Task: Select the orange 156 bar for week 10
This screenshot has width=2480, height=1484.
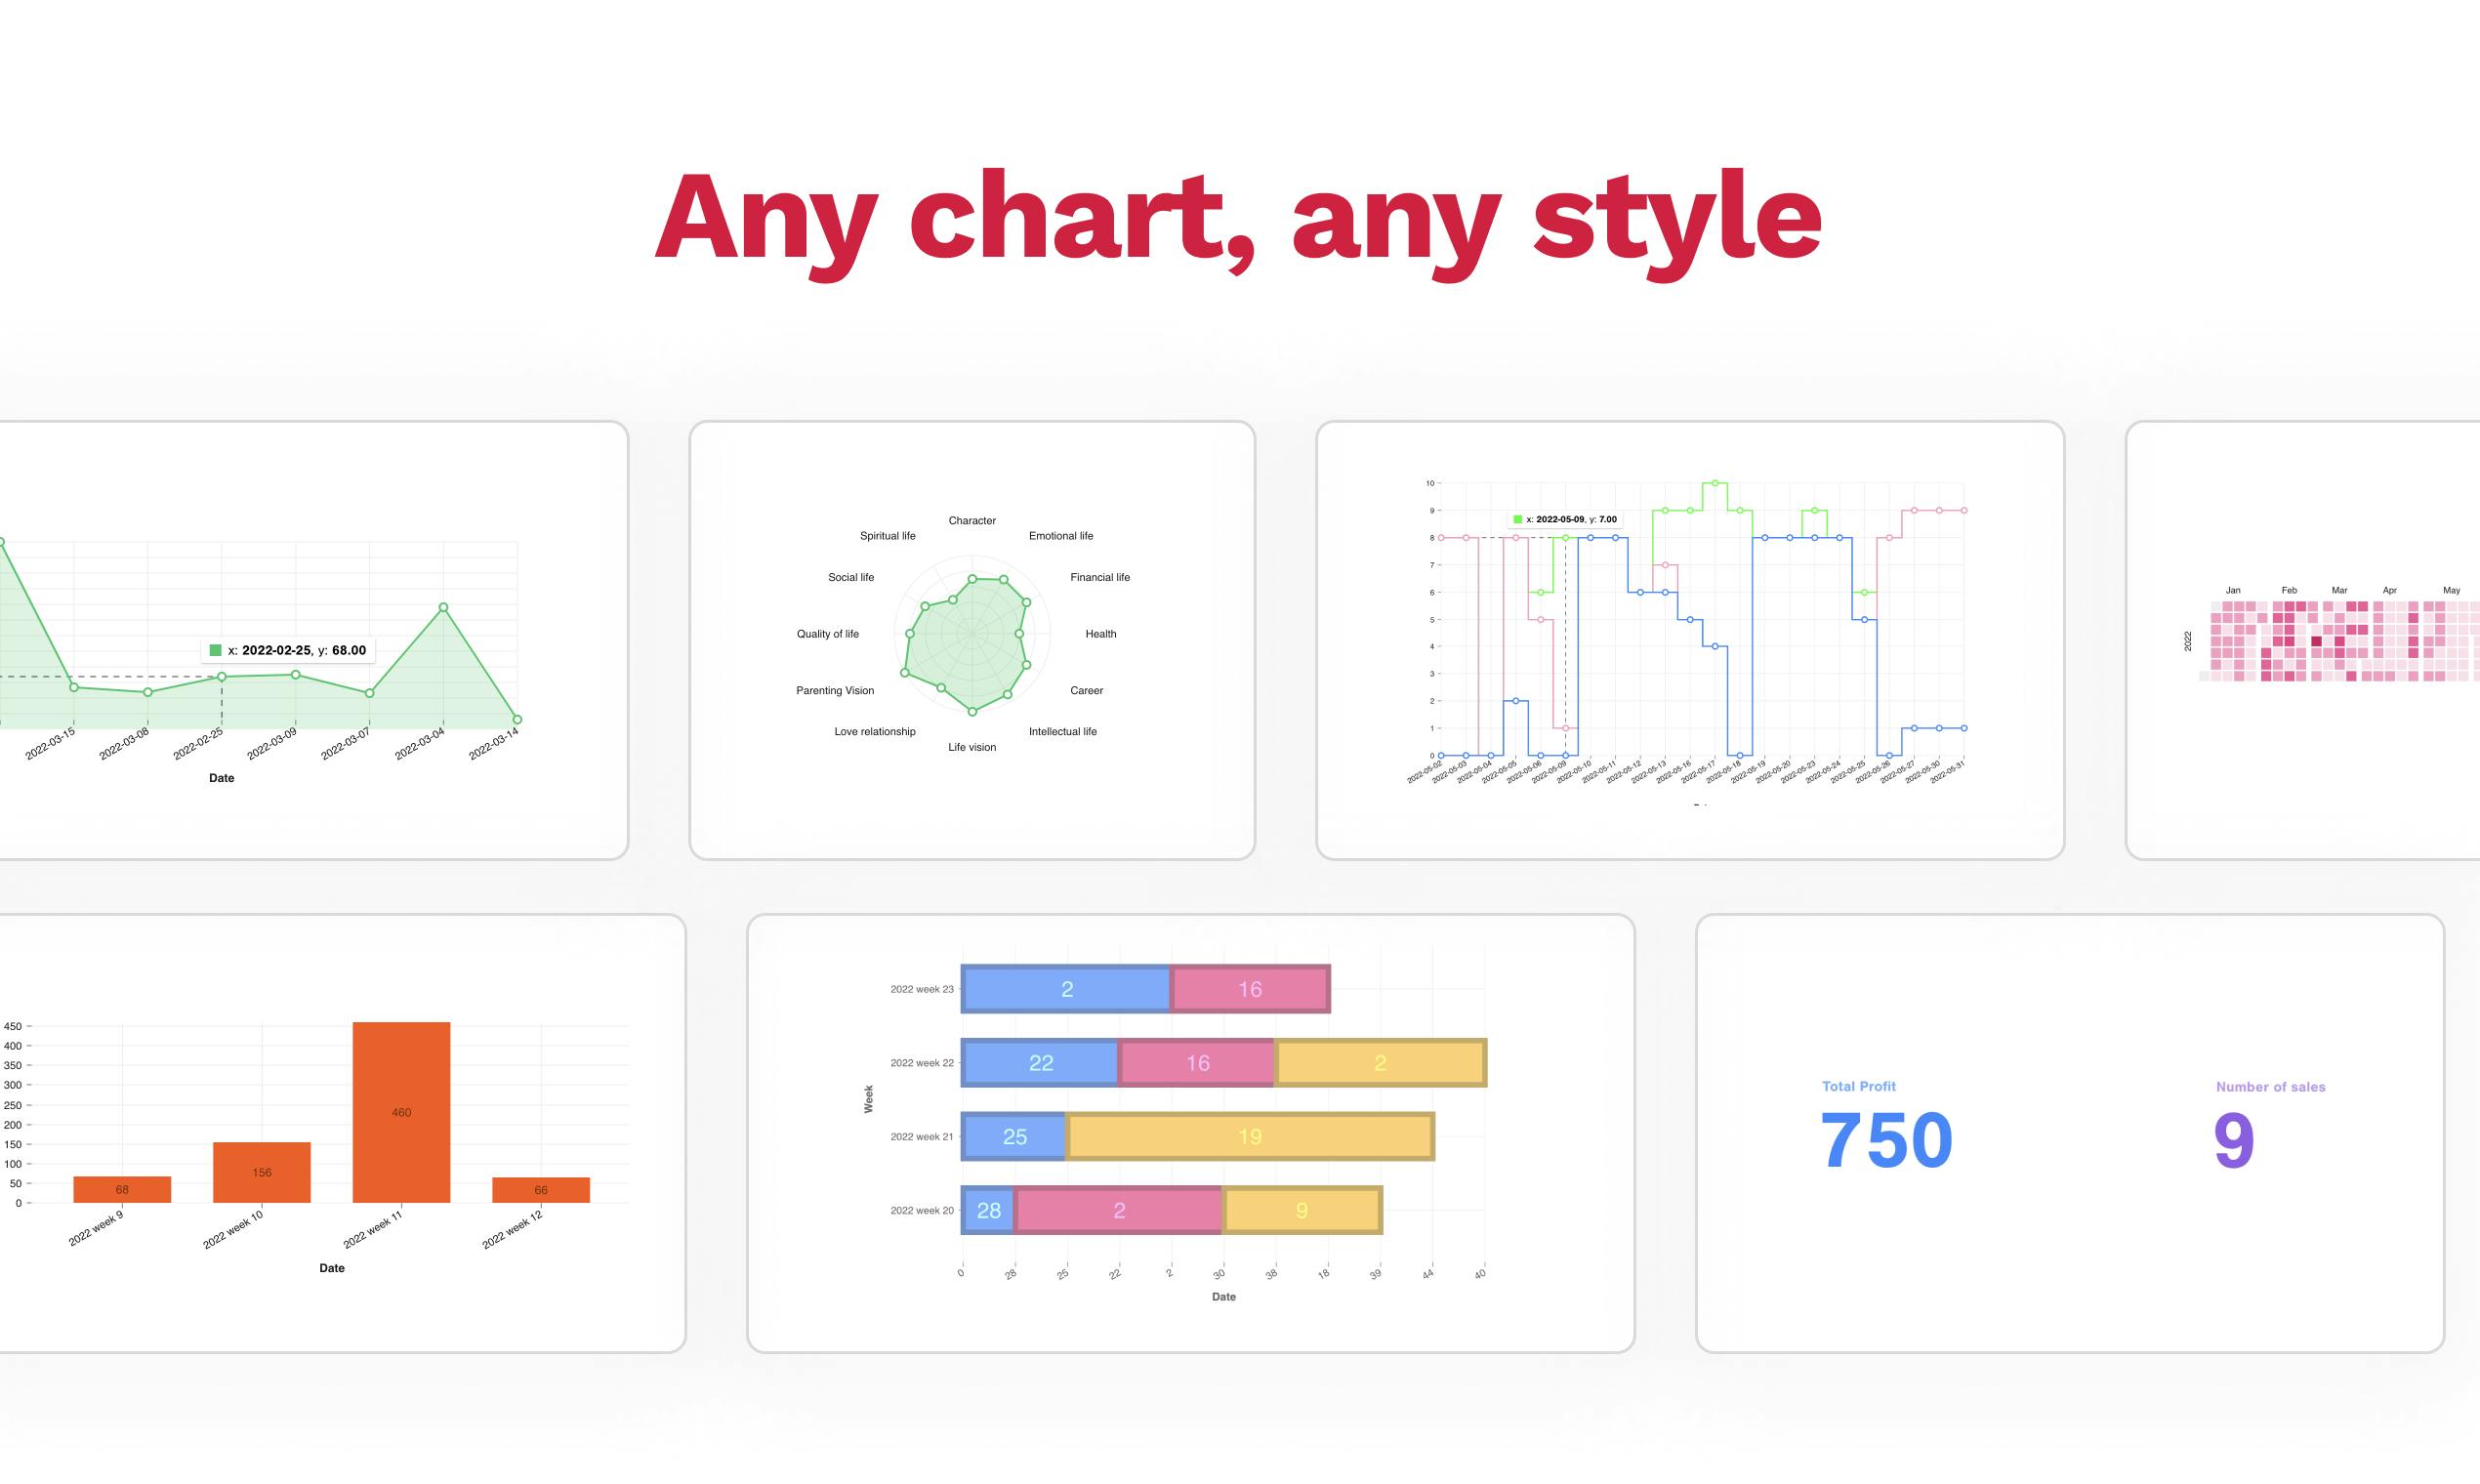Action: coord(262,1172)
